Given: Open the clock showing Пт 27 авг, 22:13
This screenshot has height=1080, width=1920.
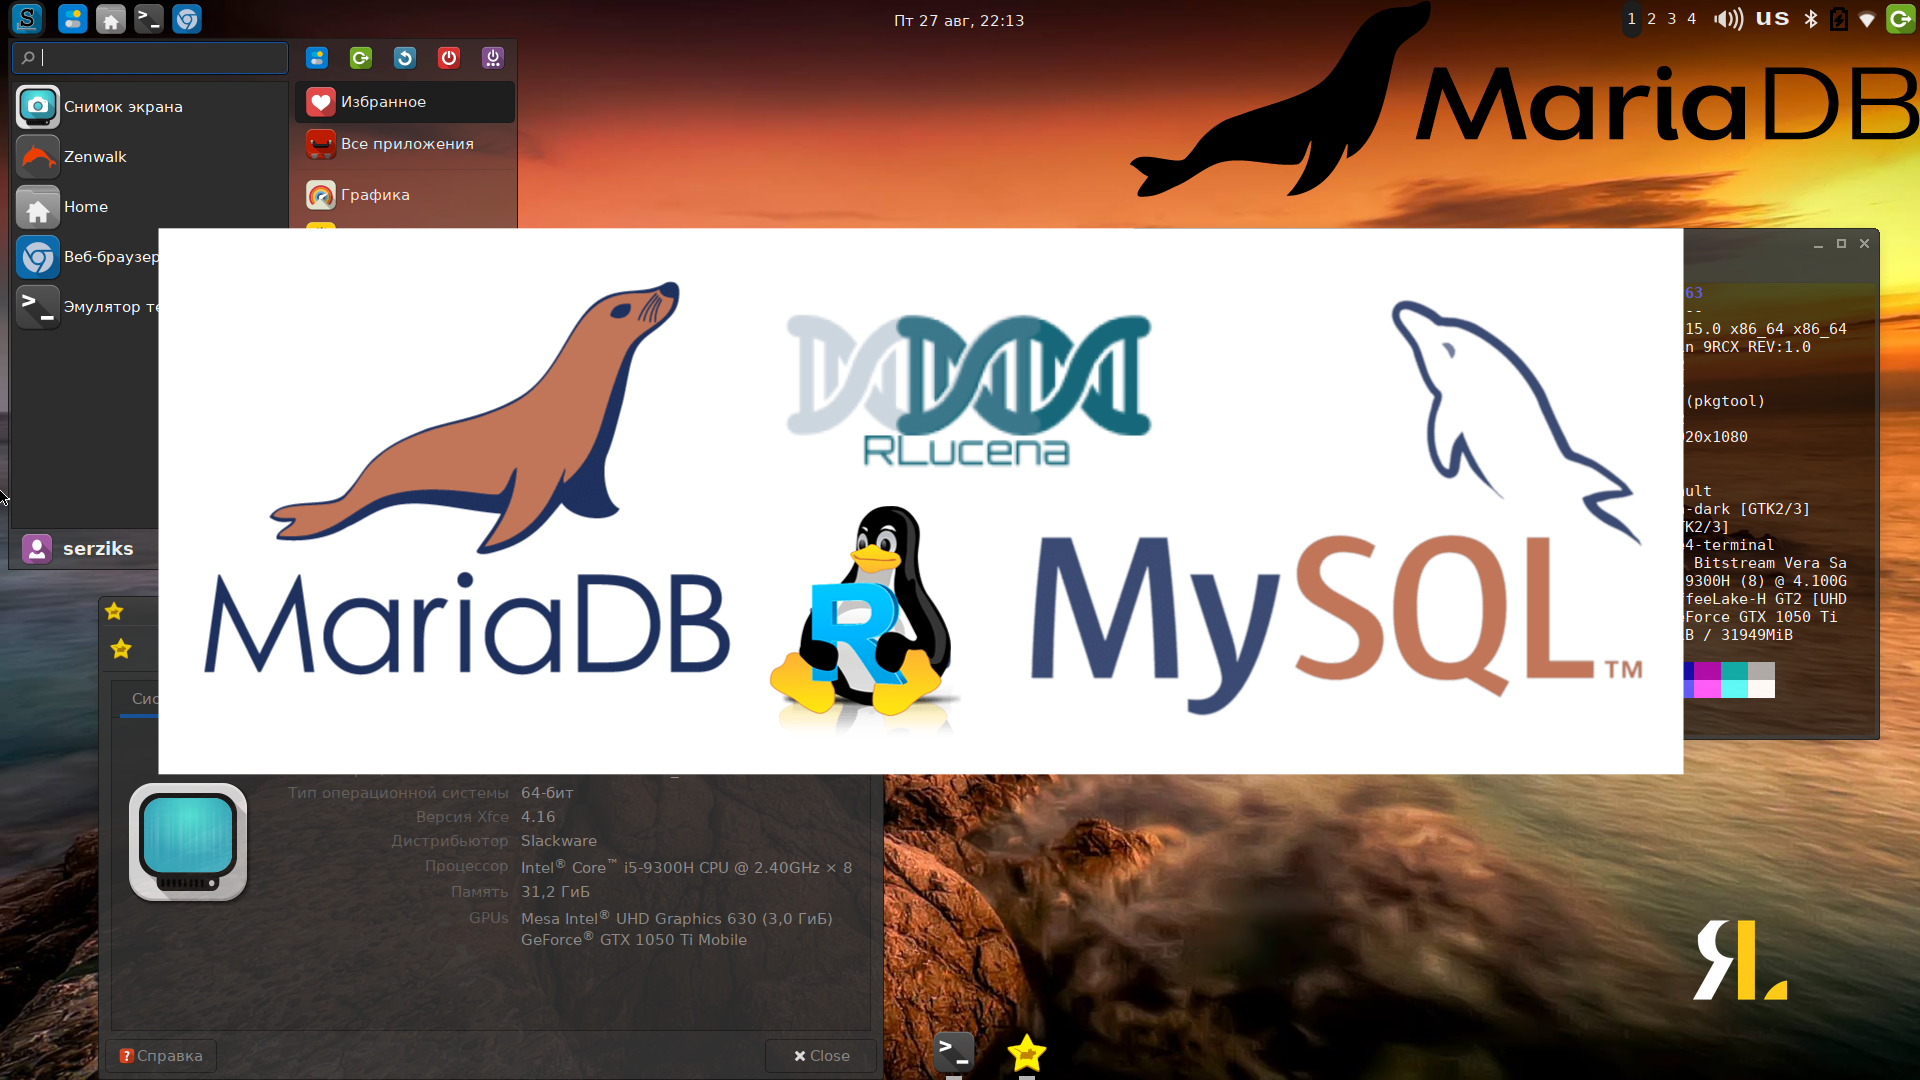Looking at the screenshot, I should pyautogui.click(x=959, y=20).
